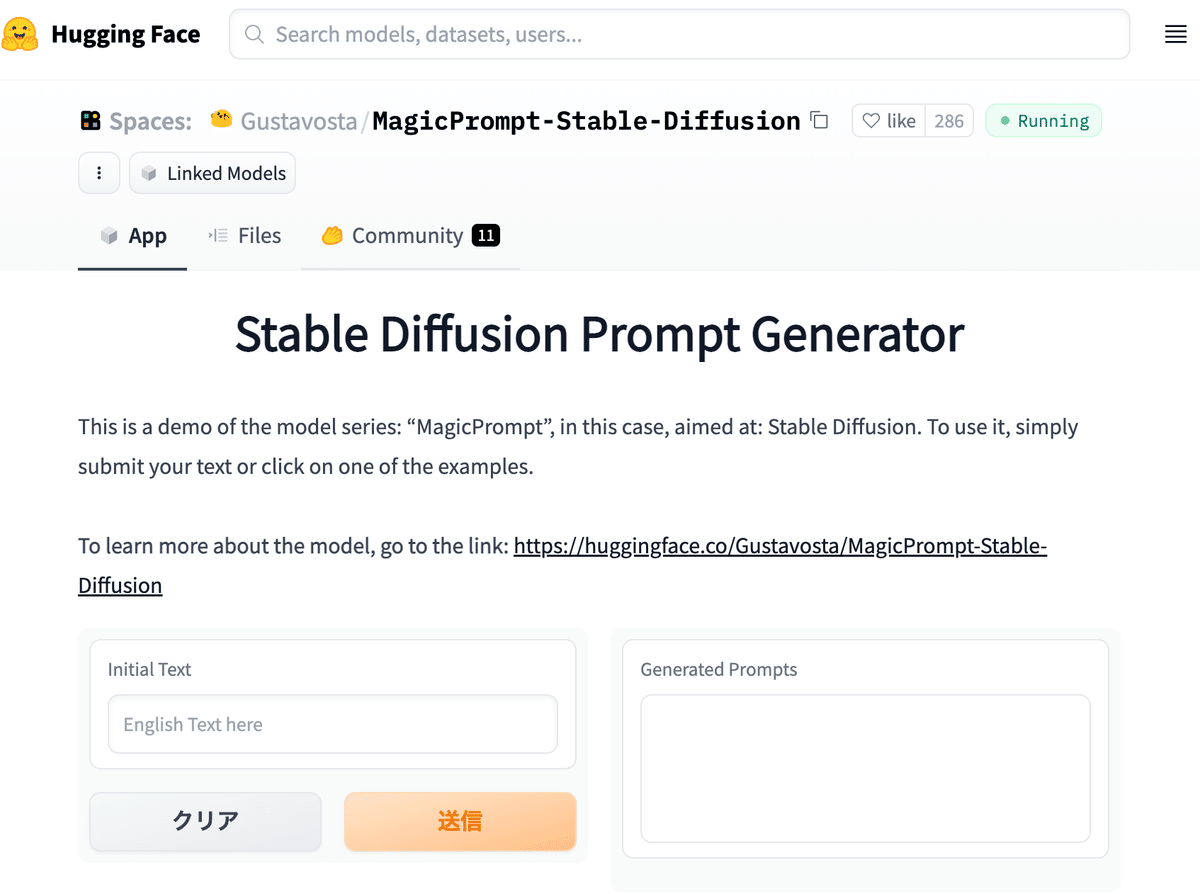This screenshot has width=1200, height=894.
Task: Click the clapping hands Community icon
Action: tap(332, 235)
